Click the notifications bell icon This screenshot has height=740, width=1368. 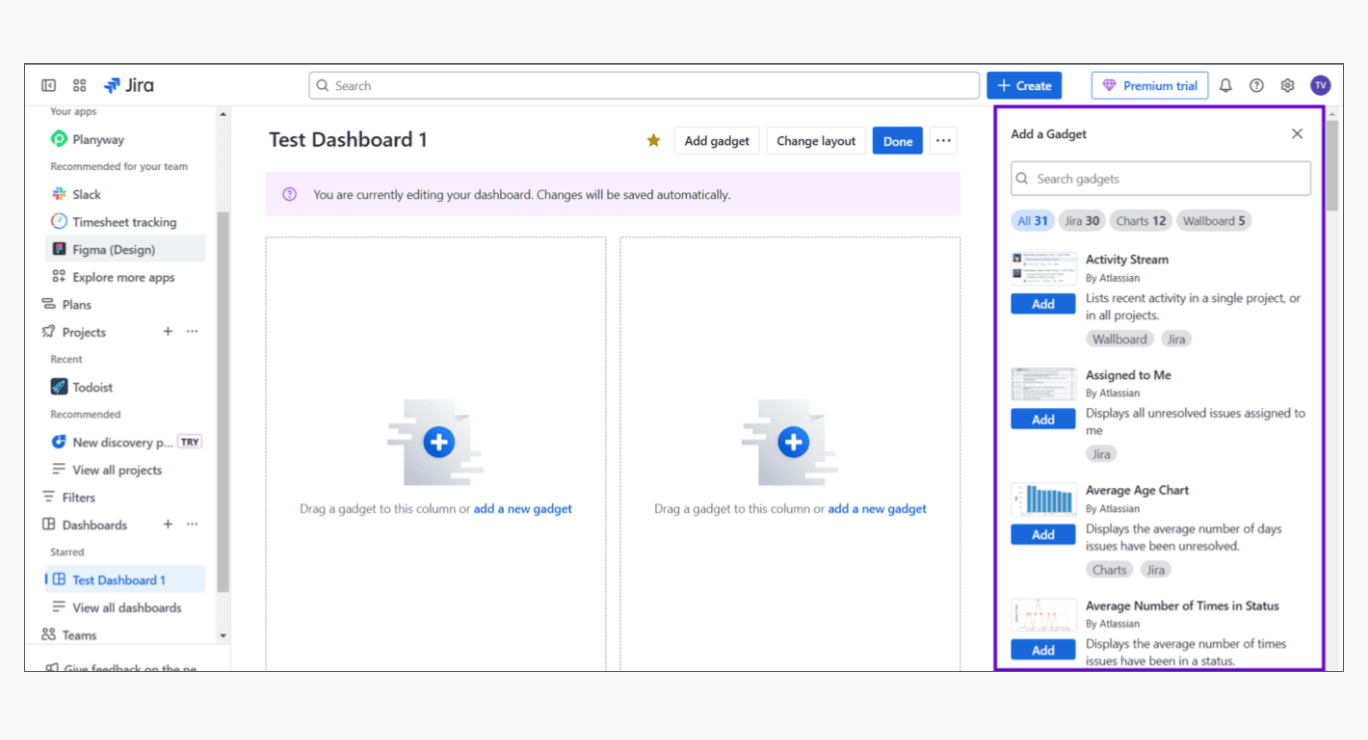pyautogui.click(x=1225, y=86)
